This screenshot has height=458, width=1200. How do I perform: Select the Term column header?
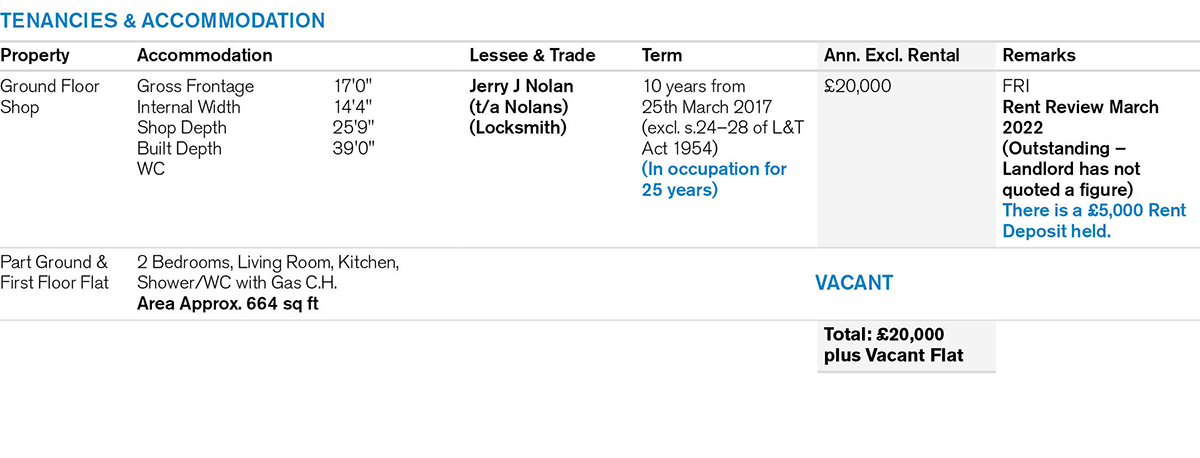click(662, 56)
